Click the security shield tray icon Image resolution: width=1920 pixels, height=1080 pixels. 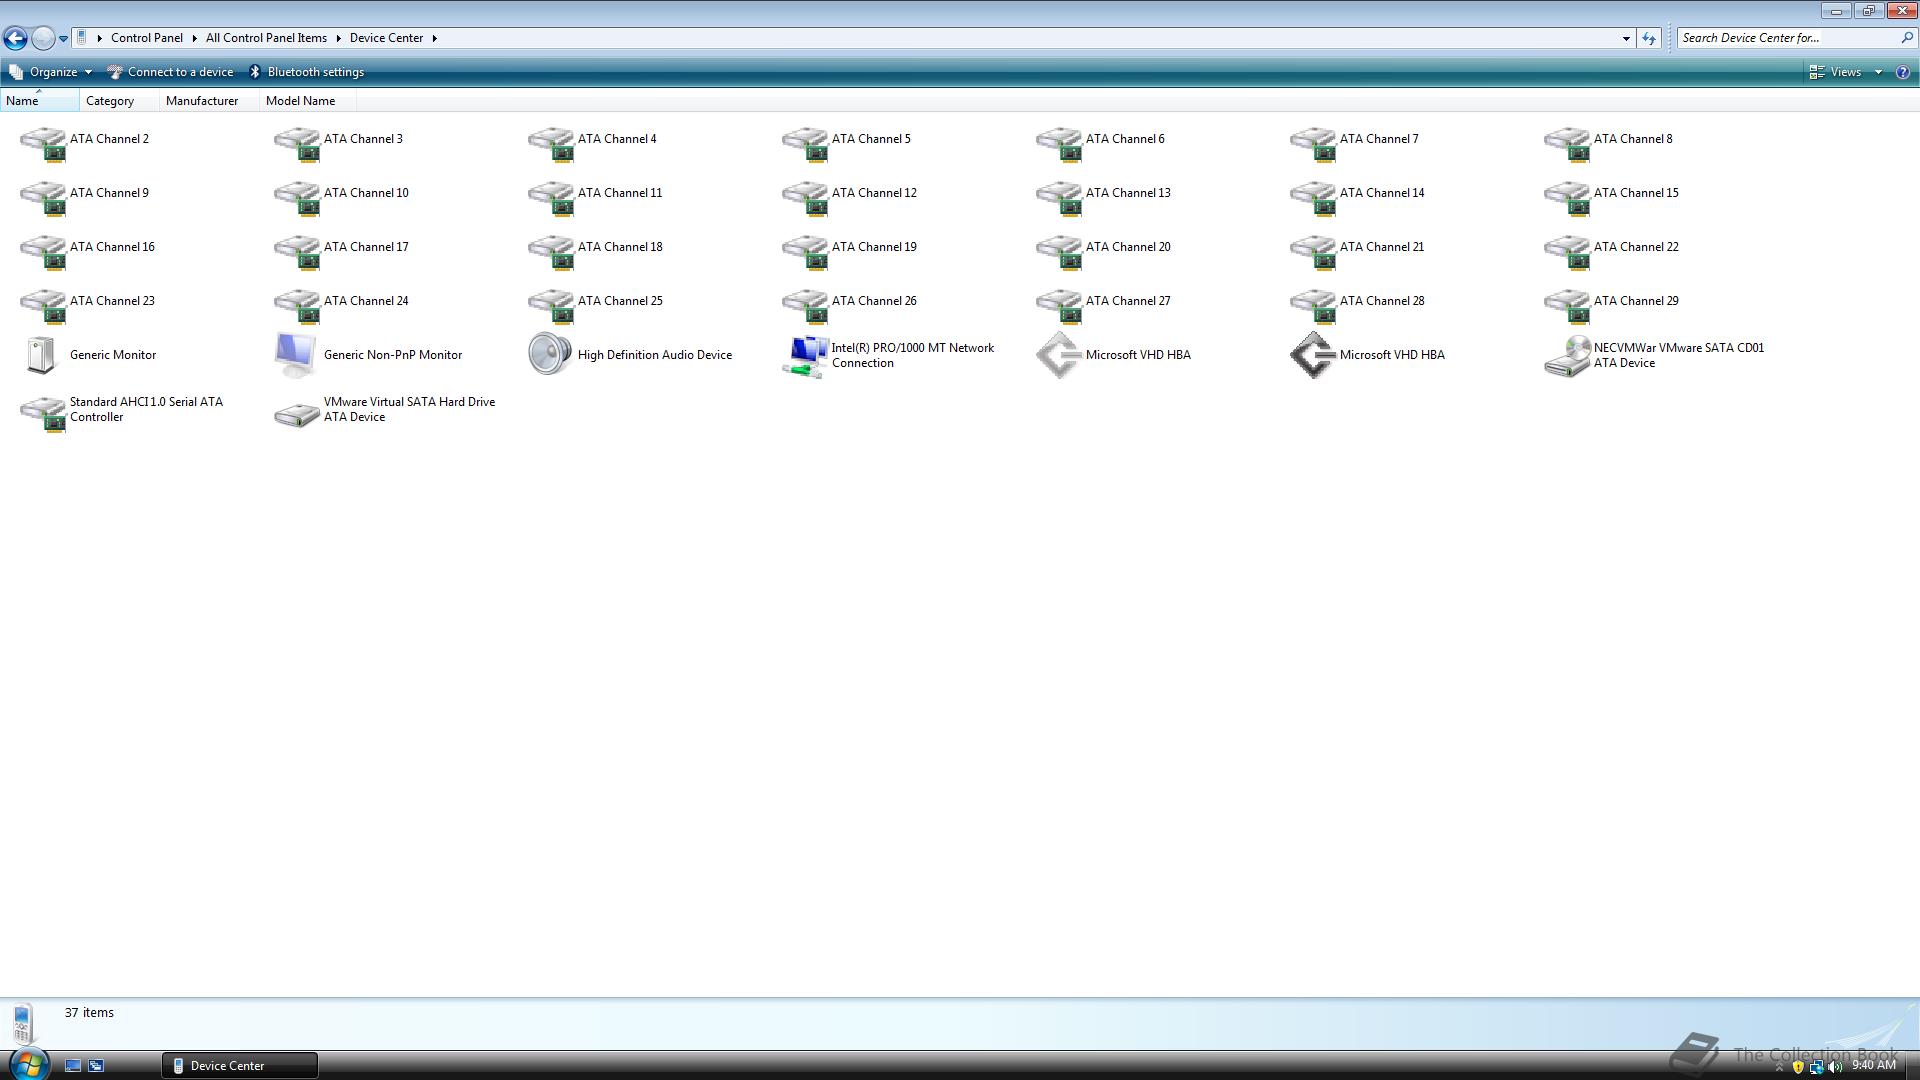tap(1798, 1067)
